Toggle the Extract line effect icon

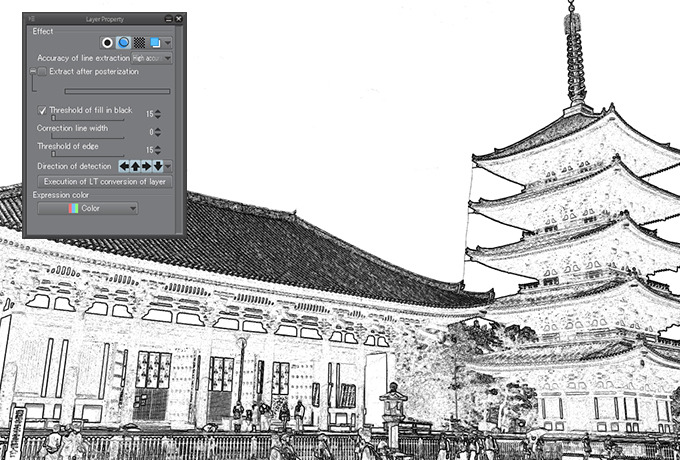click(x=124, y=42)
